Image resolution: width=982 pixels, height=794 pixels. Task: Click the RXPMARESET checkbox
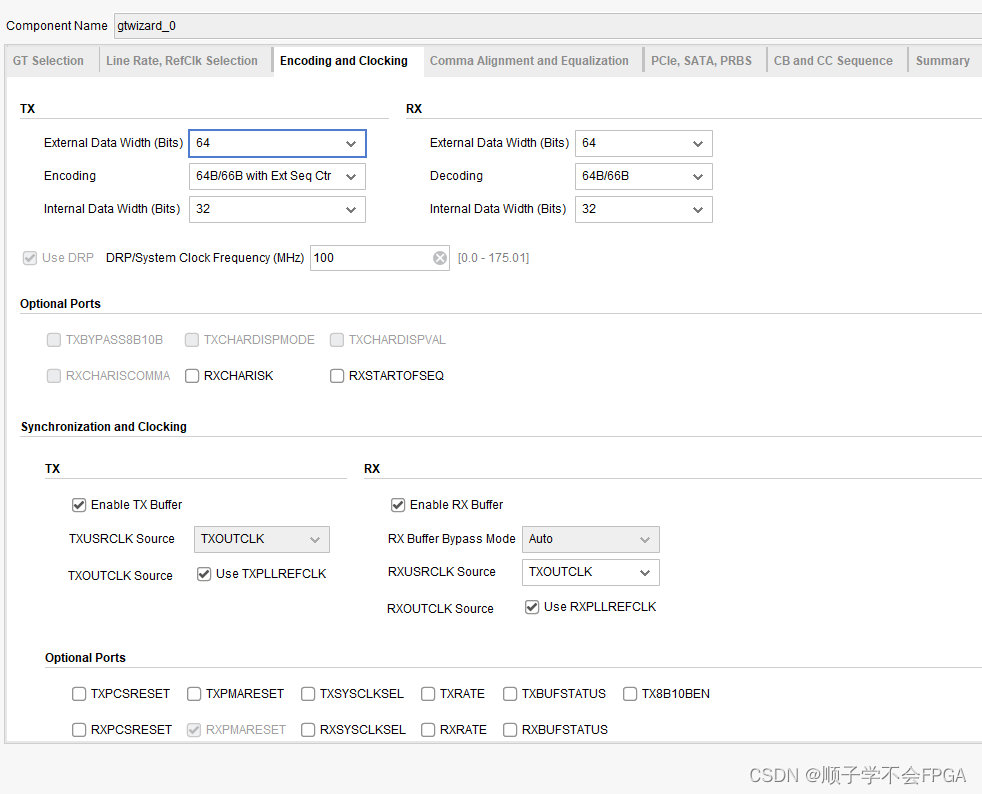pos(194,730)
